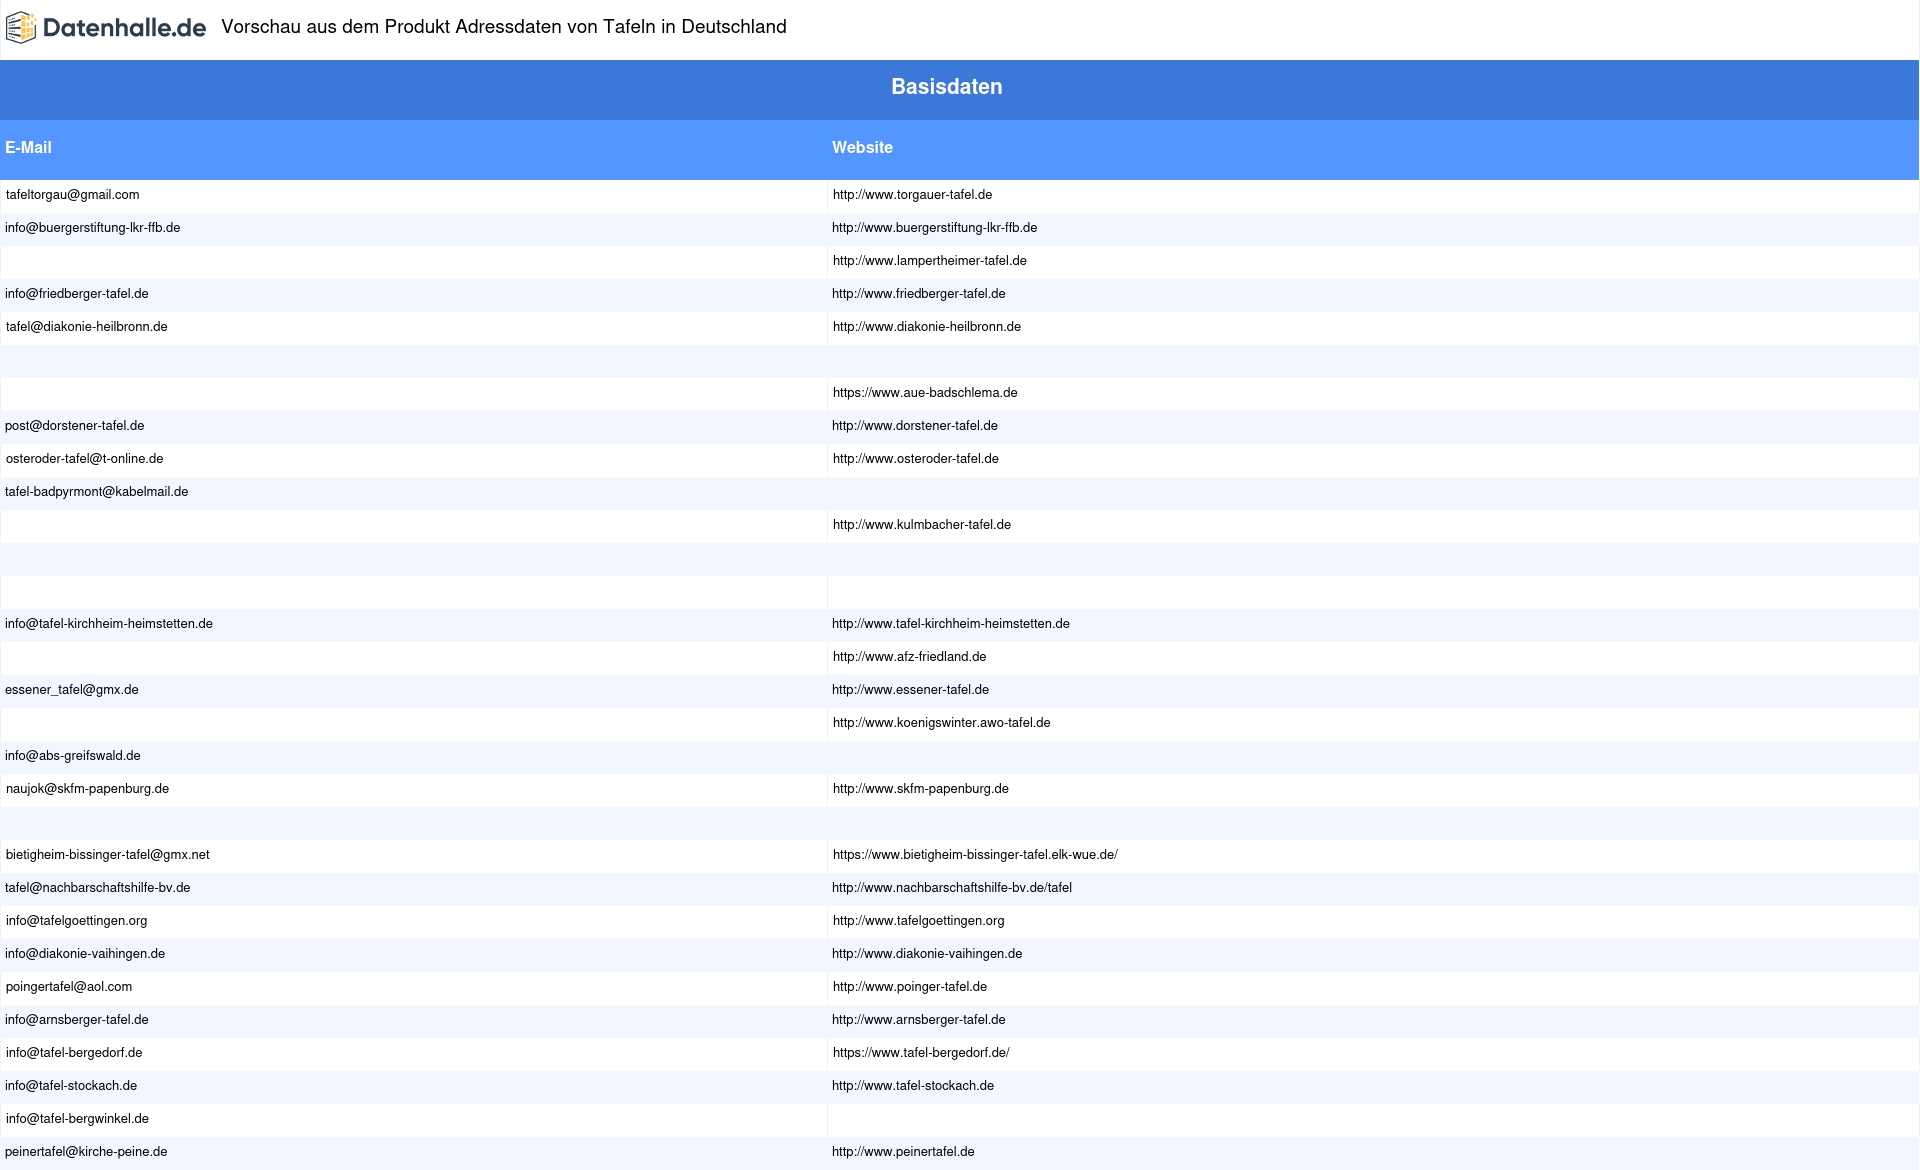Image resolution: width=1920 pixels, height=1170 pixels.
Task: Open the torgauer-tafel.de website link
Action: point(912,195)
